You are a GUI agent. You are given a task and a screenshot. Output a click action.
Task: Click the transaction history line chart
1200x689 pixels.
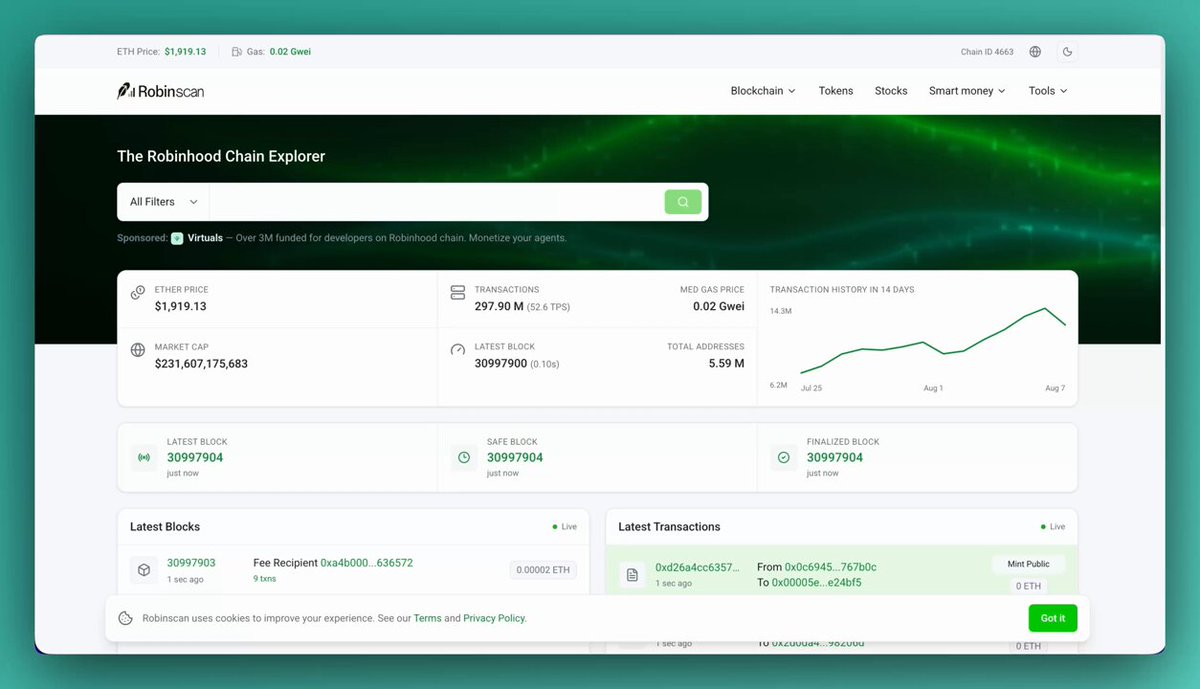[x=933, y=341]
